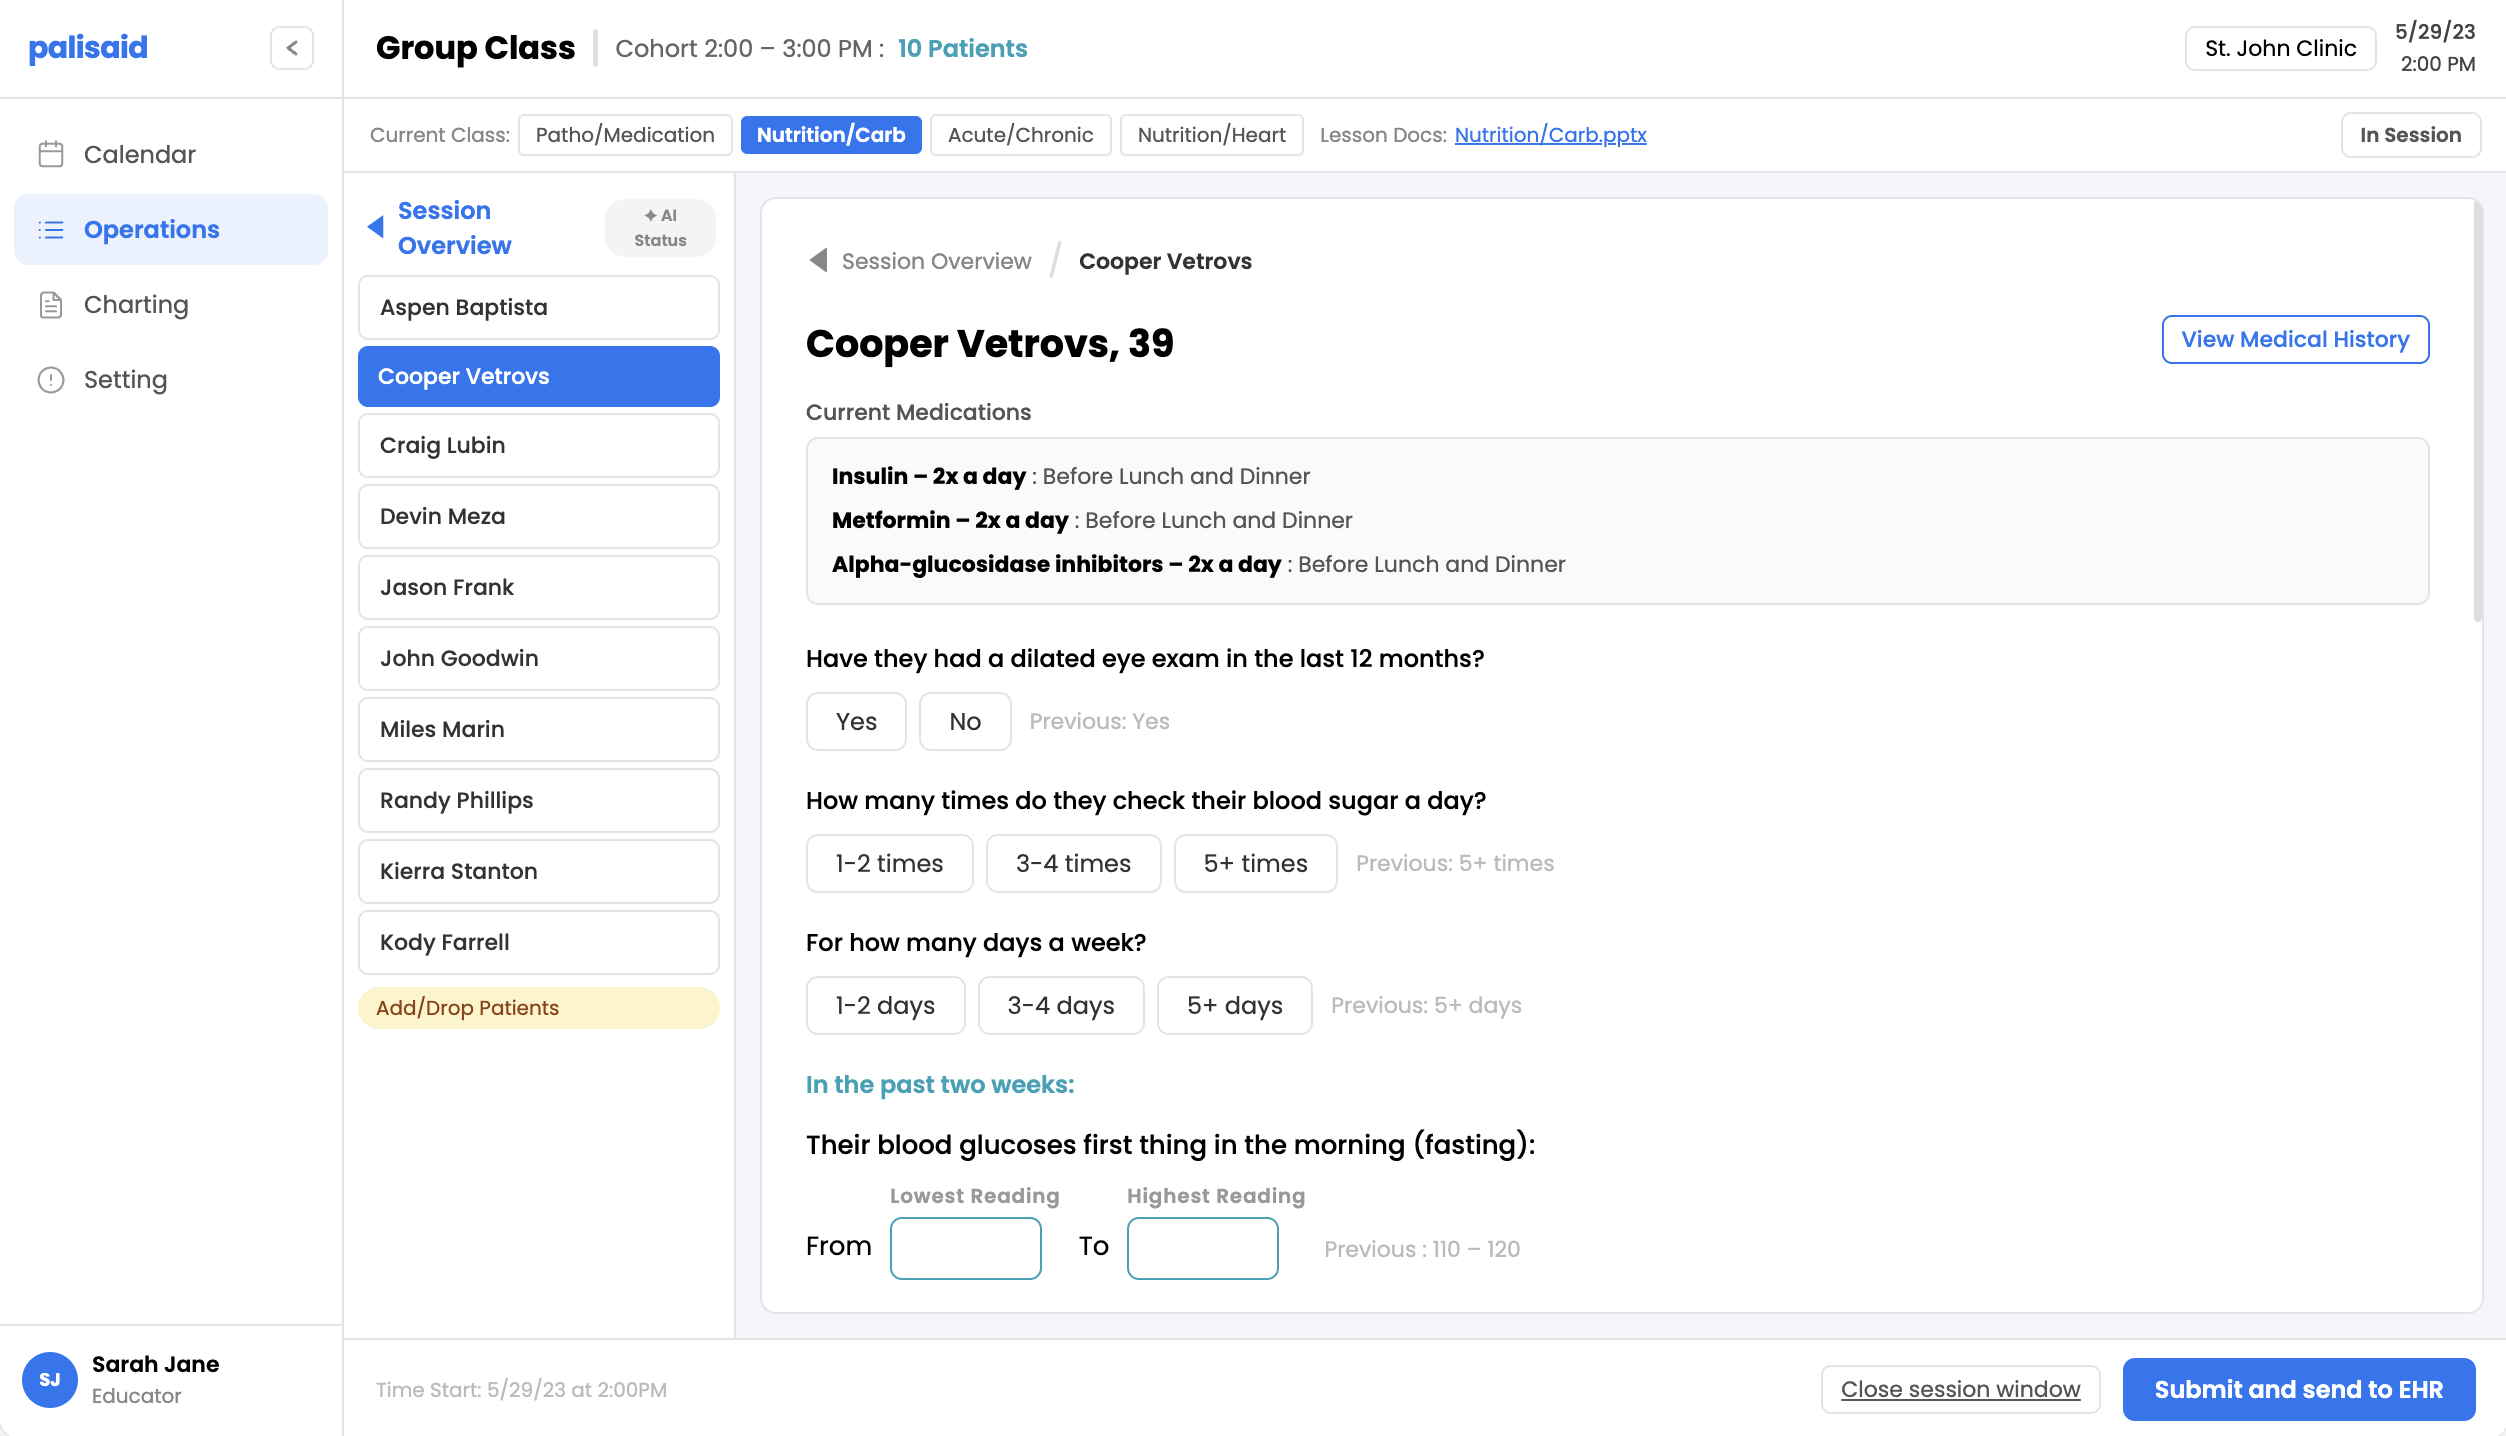Select patient Randy Phillips
This screenshot has height=1436, width=2506.
pyautogui.click(x=539, y=800)
